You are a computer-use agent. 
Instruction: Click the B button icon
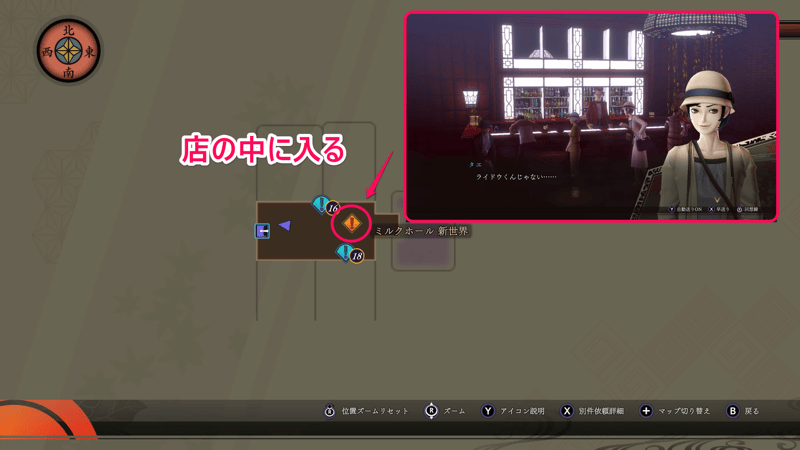pos(733,411)
